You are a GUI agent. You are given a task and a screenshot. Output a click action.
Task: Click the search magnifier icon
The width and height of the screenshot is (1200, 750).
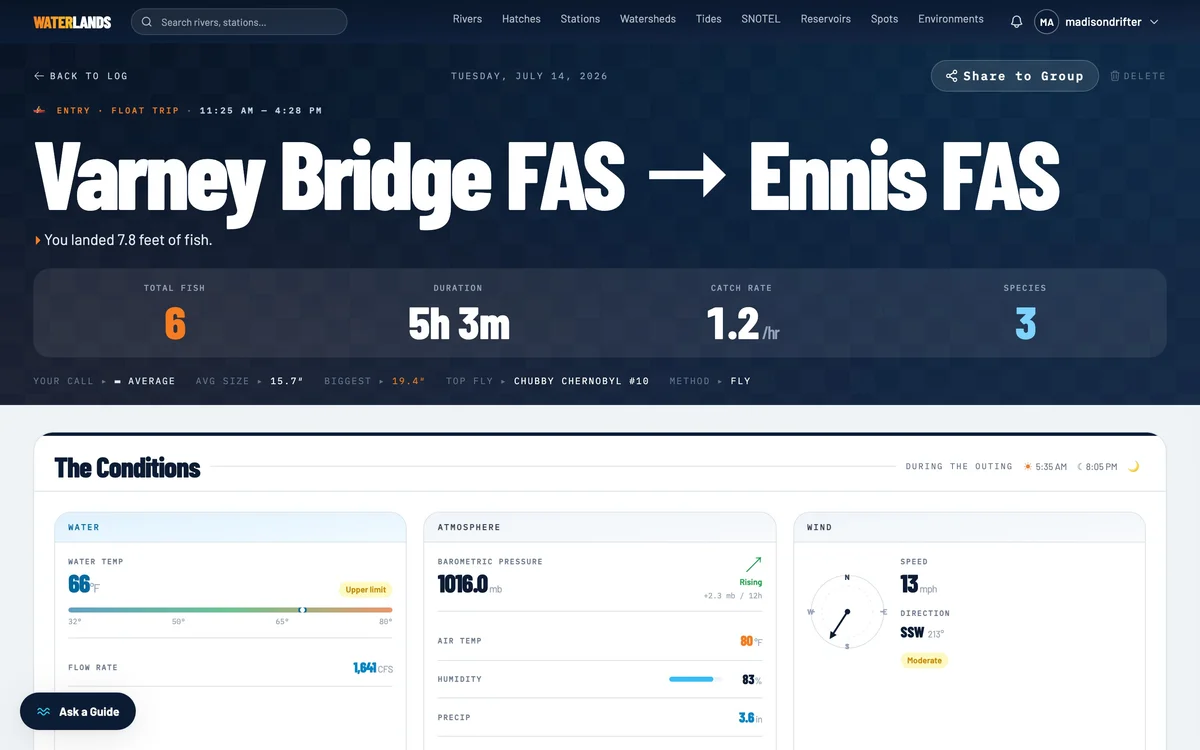pyautogui.click(x=148, y=22)
